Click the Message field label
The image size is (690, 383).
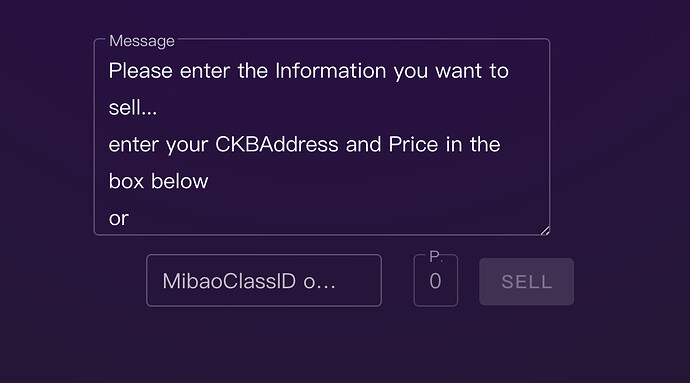point(142,41)
